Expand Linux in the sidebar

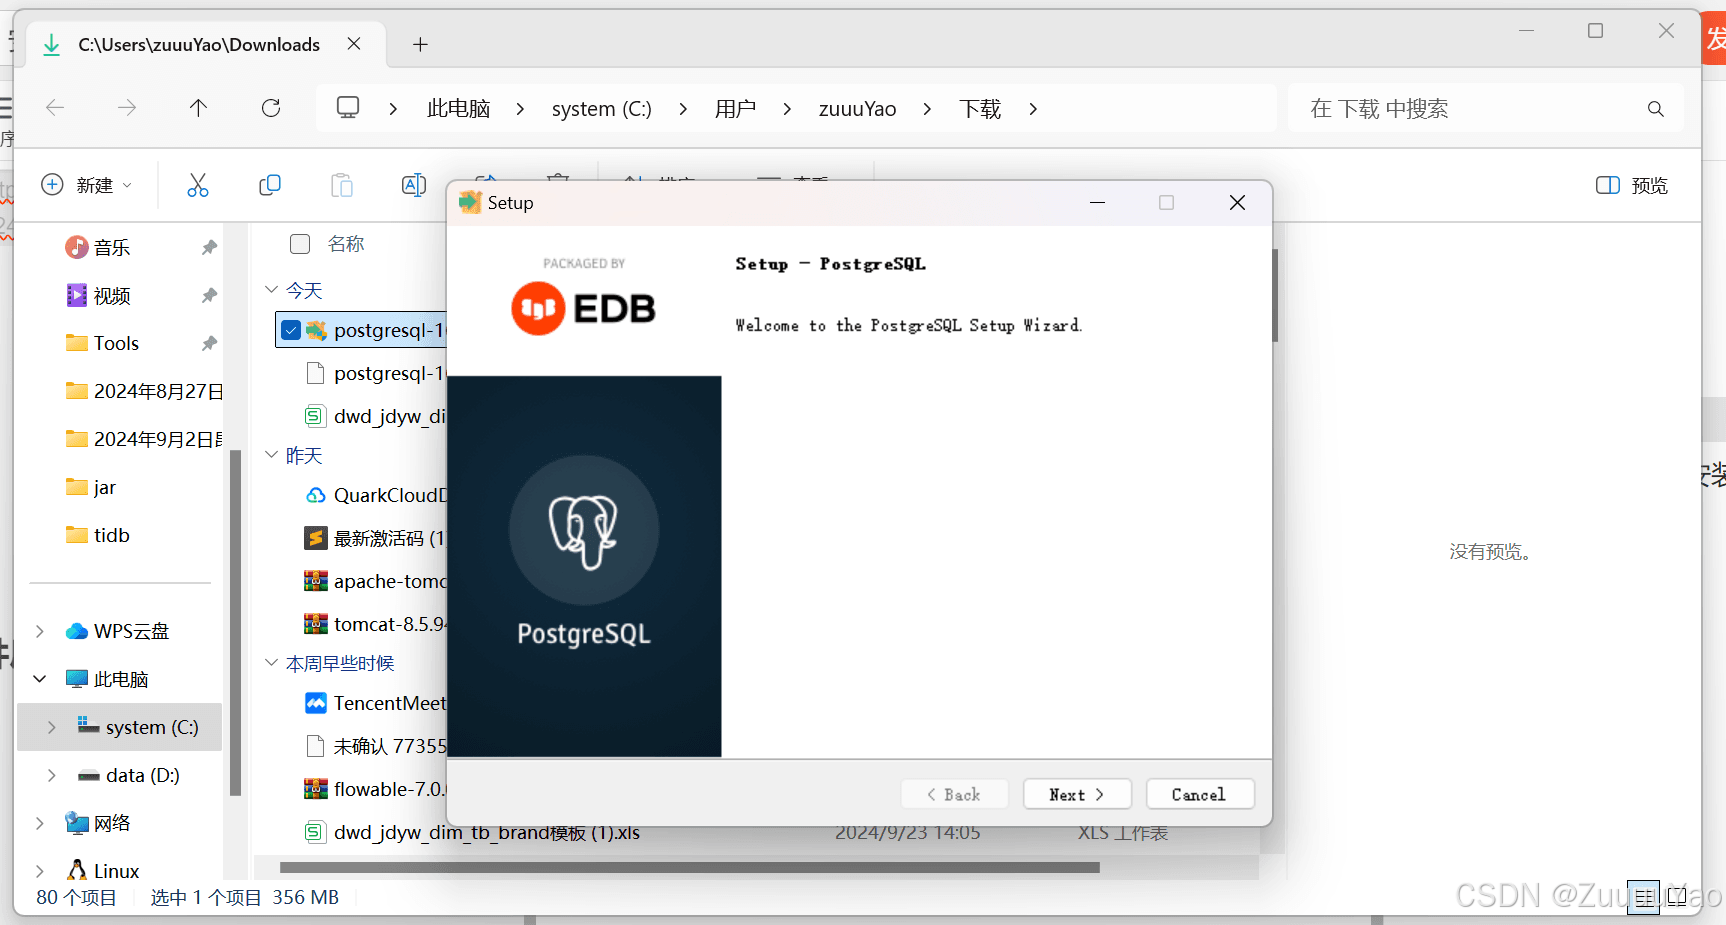click(40, 871)
